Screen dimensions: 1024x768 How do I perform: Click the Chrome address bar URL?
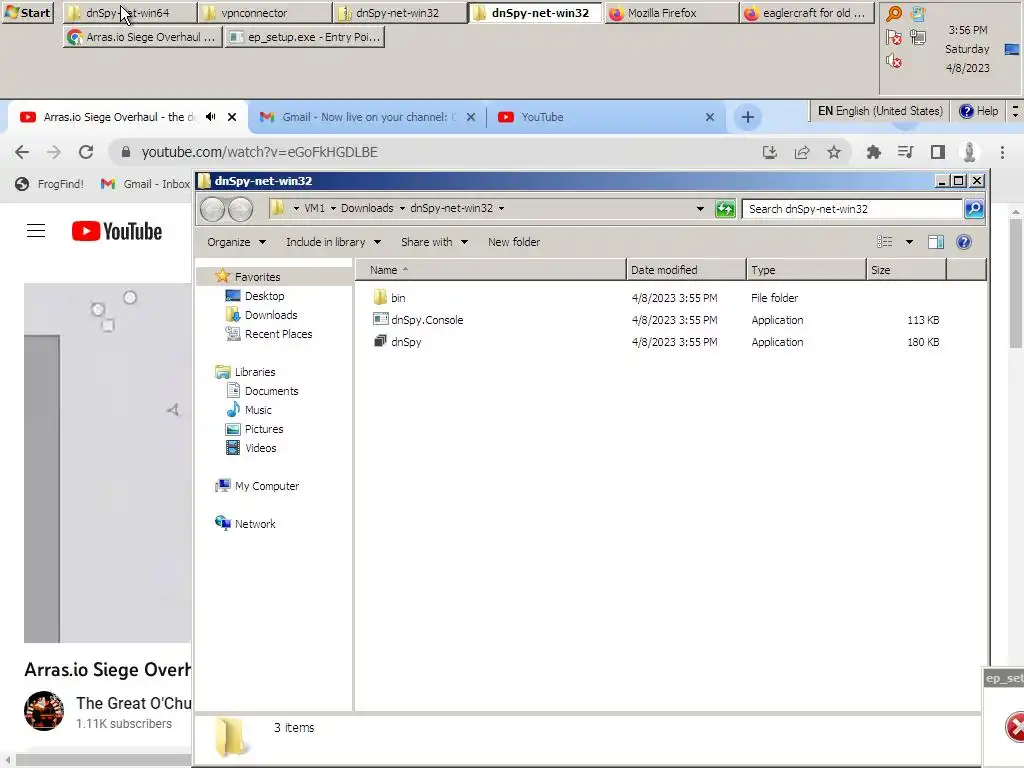pos(259,152)
